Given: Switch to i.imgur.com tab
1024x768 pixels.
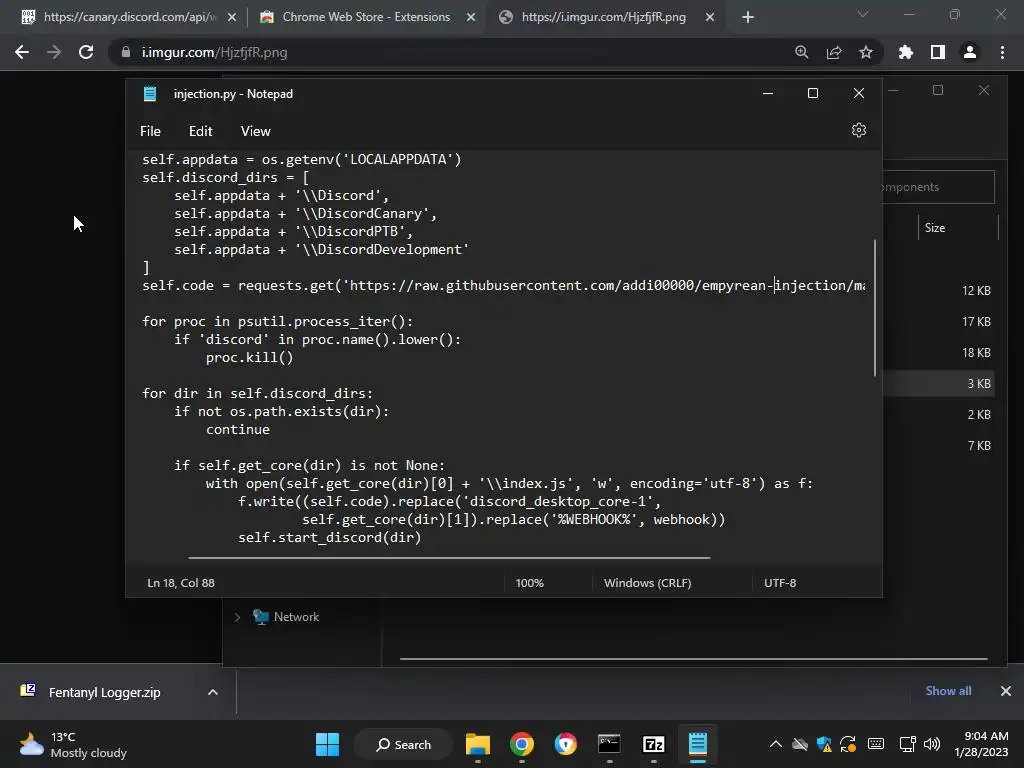Looking at the screenshot, I should (x=604, y=17).
